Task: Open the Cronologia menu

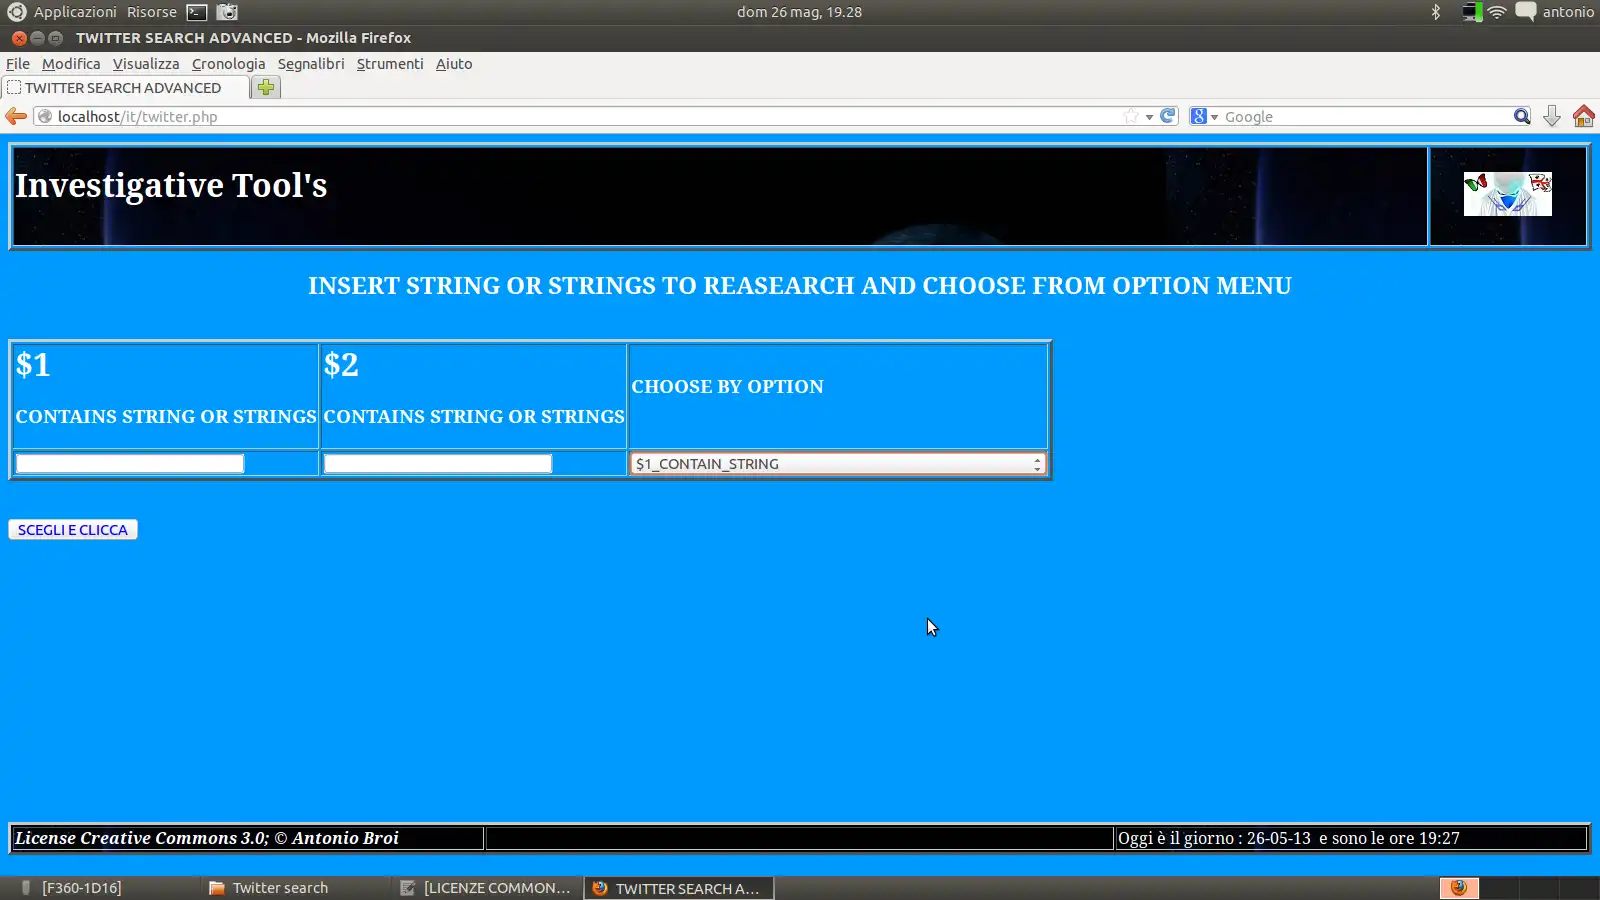Action: tap(229, 64)
